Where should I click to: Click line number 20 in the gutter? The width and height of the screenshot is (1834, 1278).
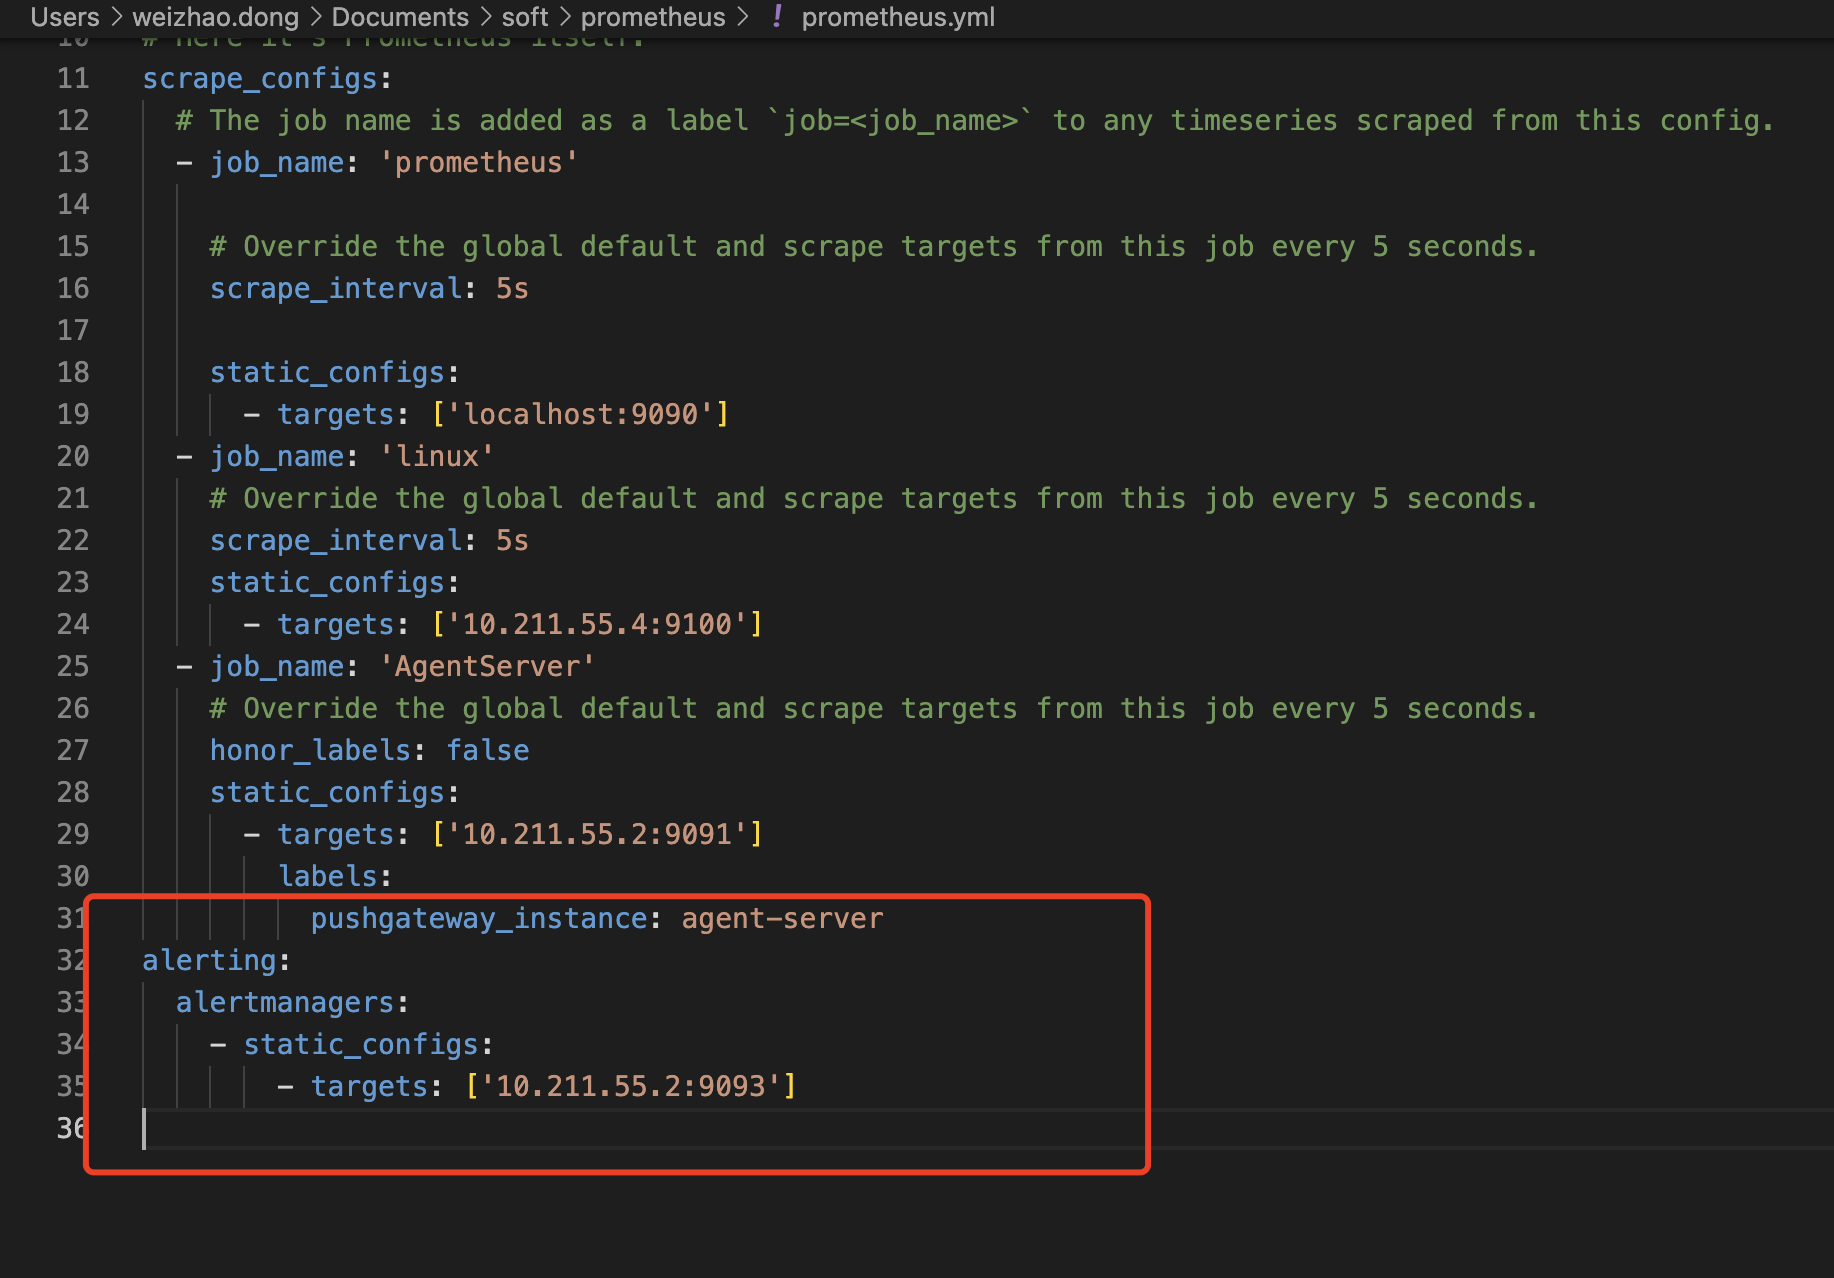(73, 456)
